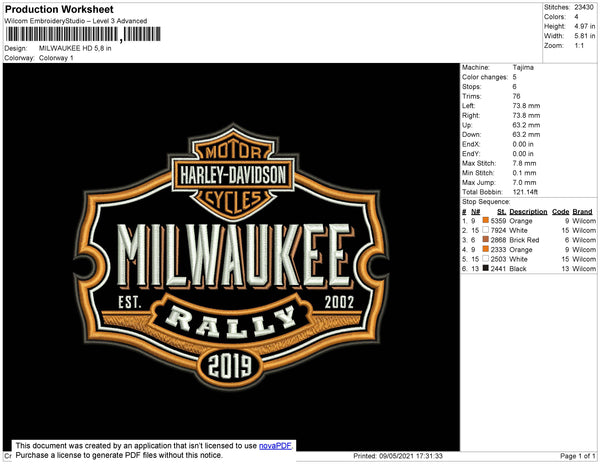The width and height of the screenshot is (600, 464).
Task: Click the Machine value "Tajima"
Action: tap(523, 67)
